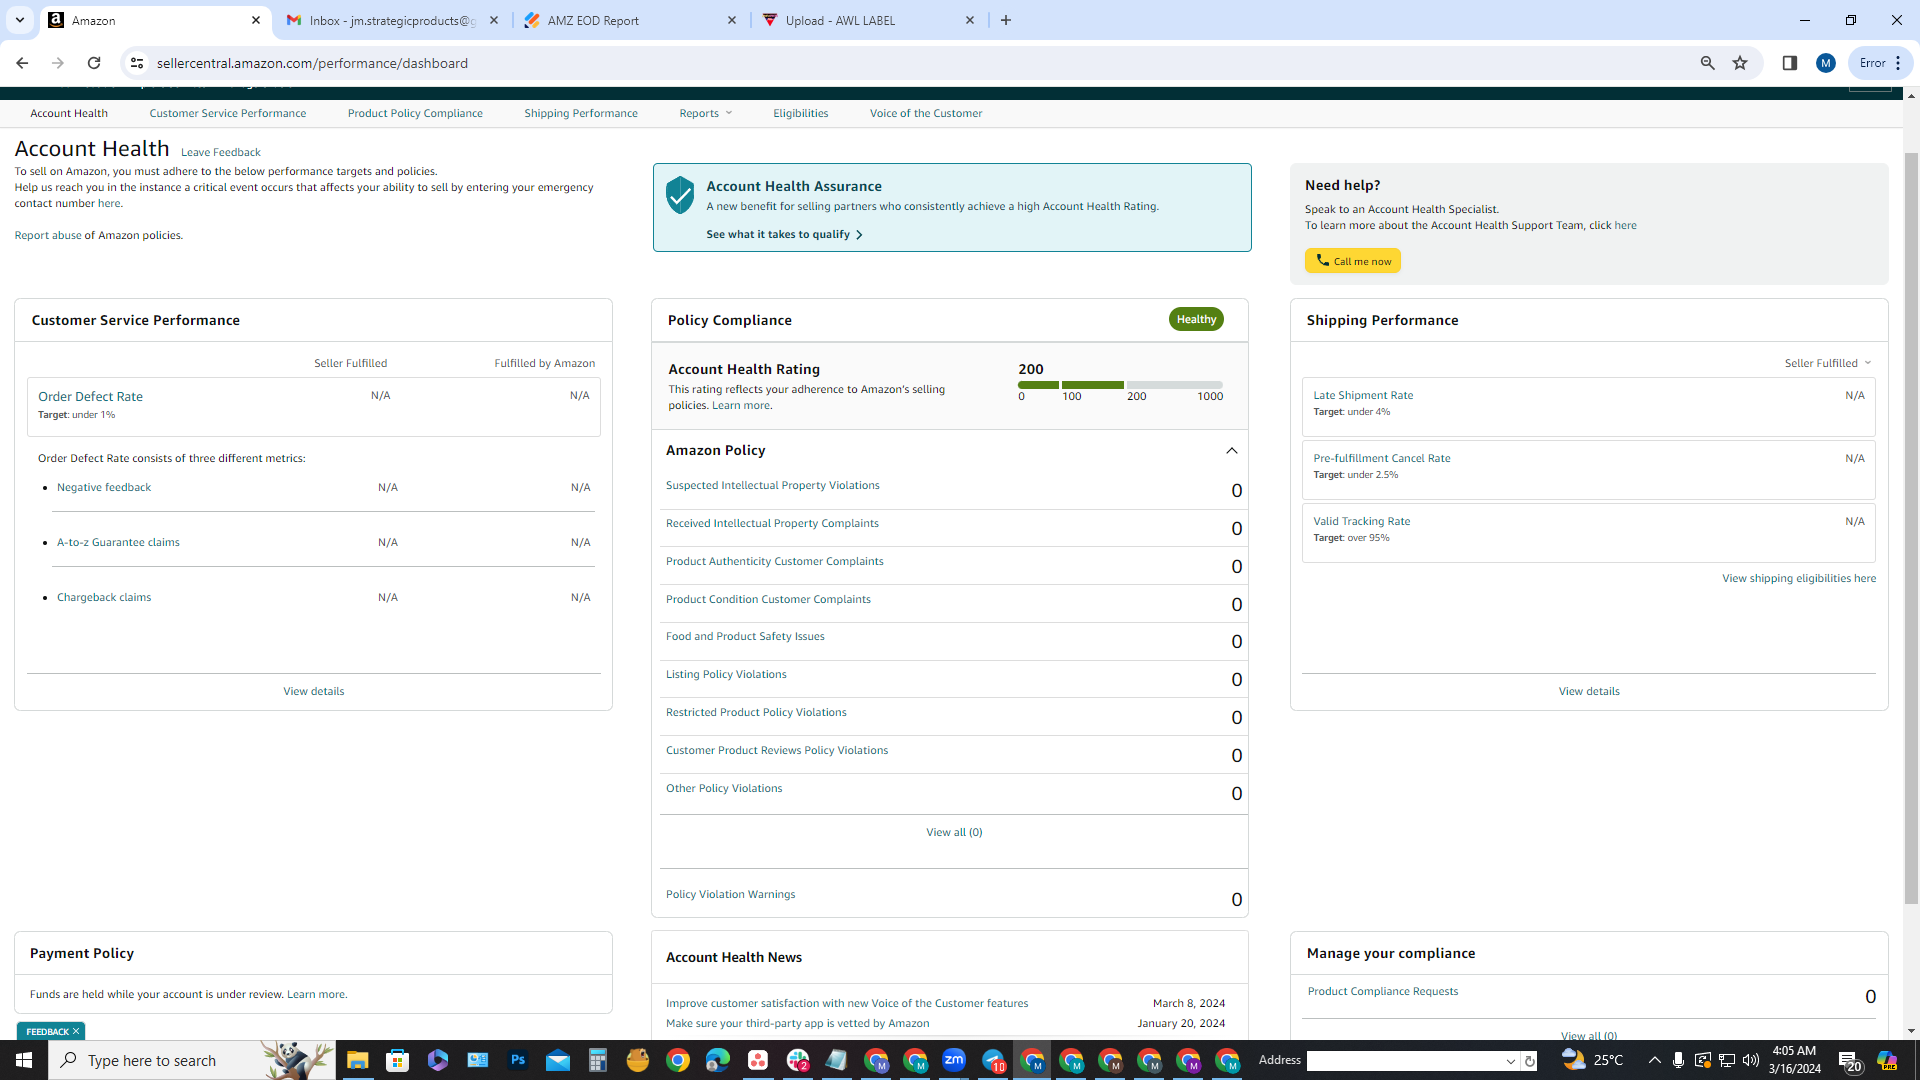Switch to the Gmail Inbox tab
Screen dimensions: 1920x1080
click(392, 20)
